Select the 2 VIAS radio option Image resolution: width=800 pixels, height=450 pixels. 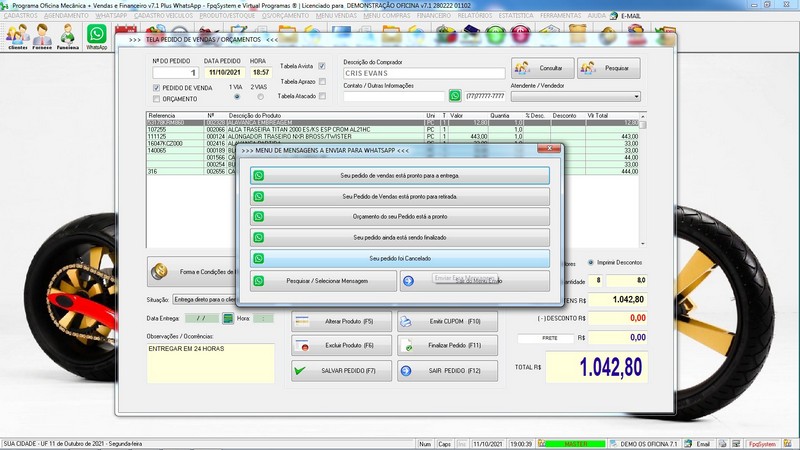coord(260,97)
